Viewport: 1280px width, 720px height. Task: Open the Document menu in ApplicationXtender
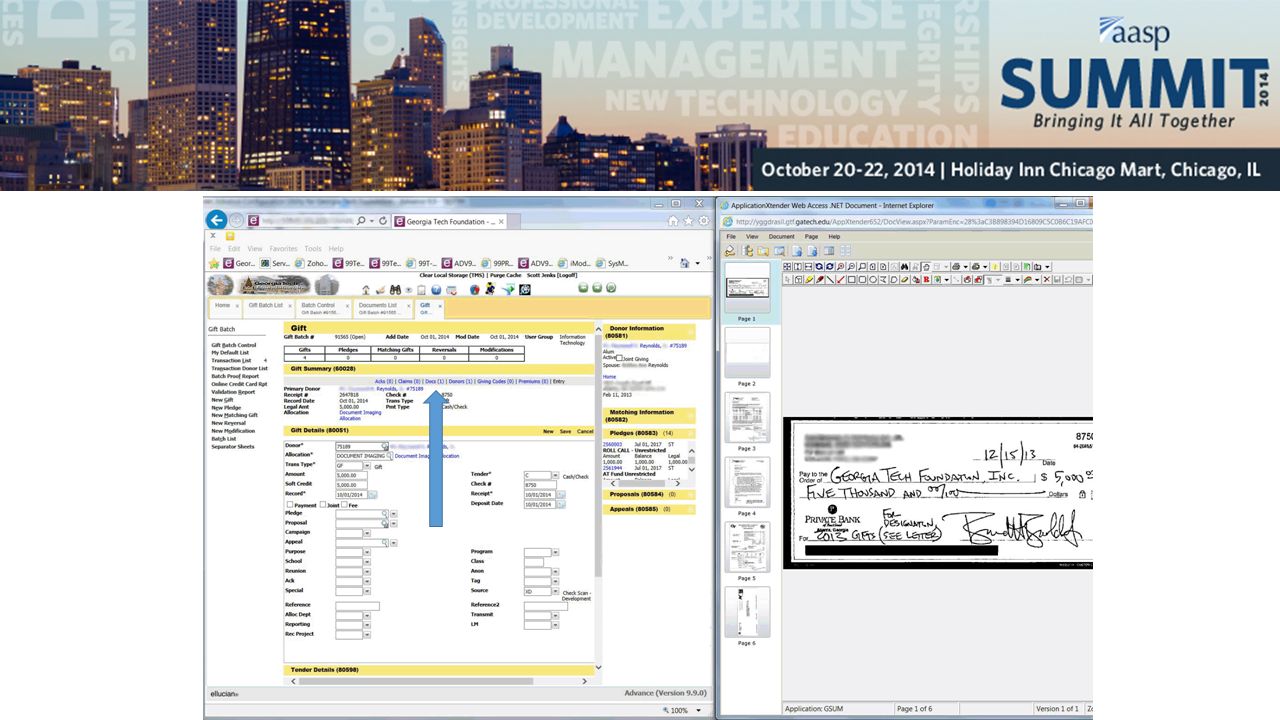click(782, 237)
